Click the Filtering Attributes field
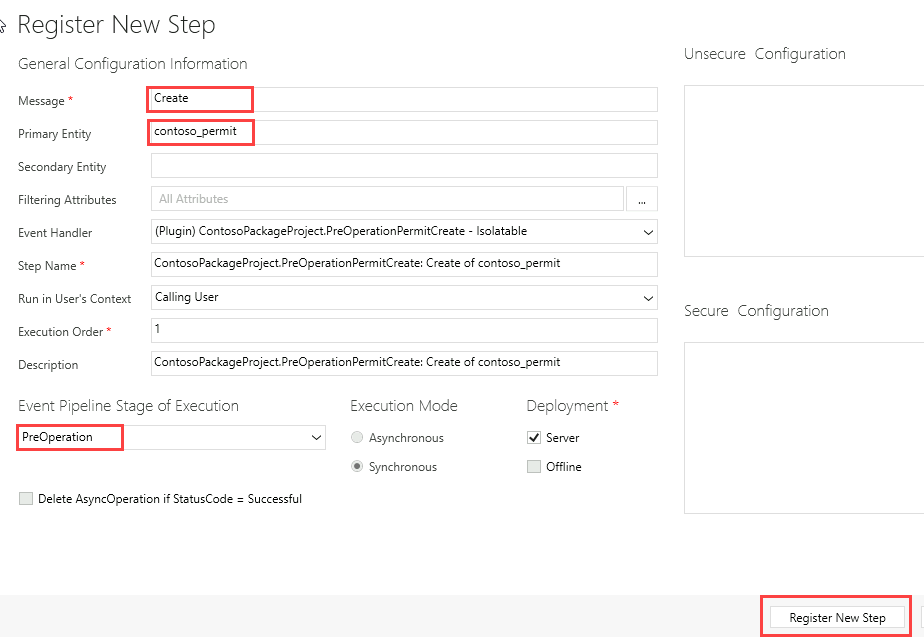 click(387, 200)
